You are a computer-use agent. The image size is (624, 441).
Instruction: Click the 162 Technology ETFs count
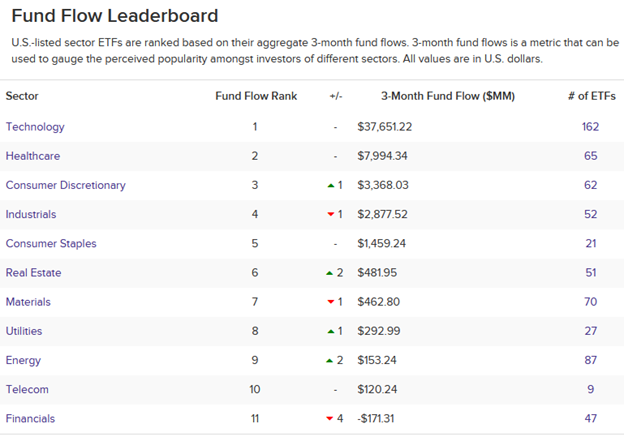click(x=590, y=127)
